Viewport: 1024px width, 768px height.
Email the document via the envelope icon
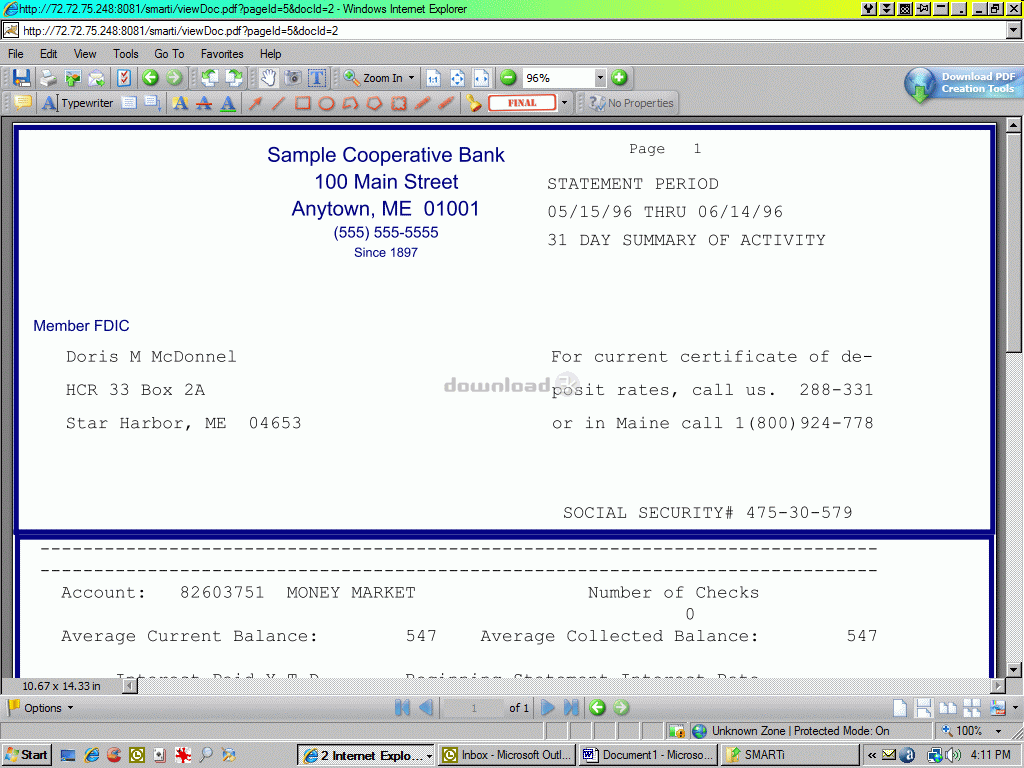[97, 78]
